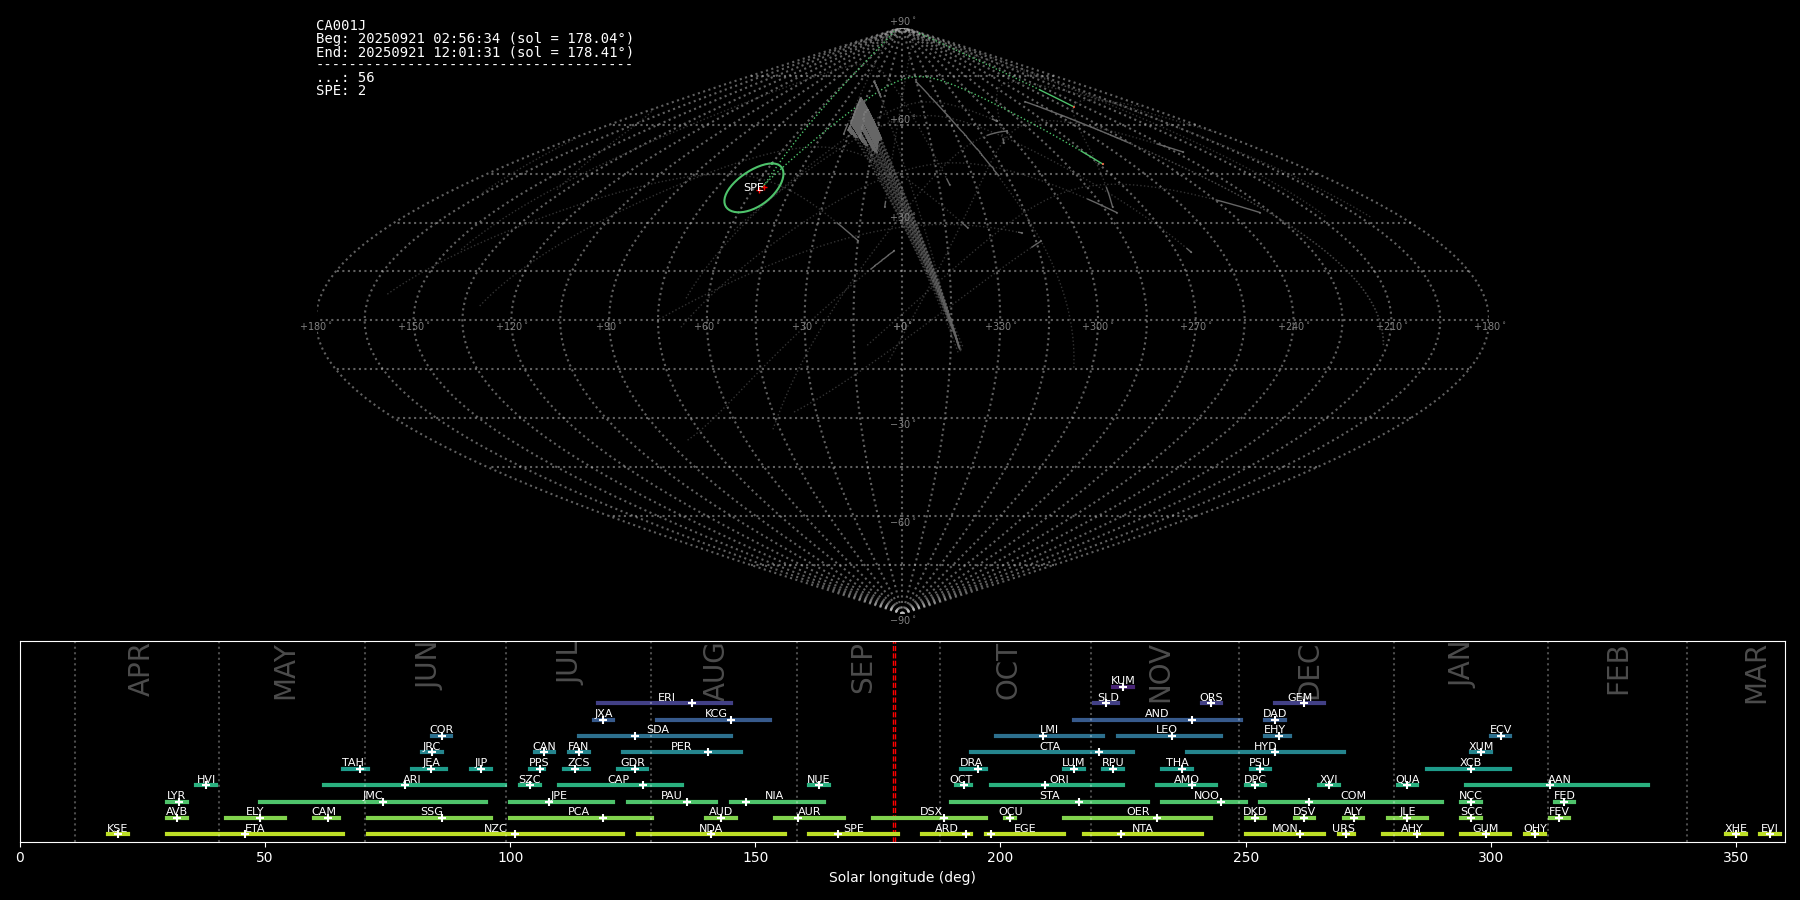This screenshot has height=900, width=1800.
Task: Click the CAP shower label
Action: pos(618,779)
